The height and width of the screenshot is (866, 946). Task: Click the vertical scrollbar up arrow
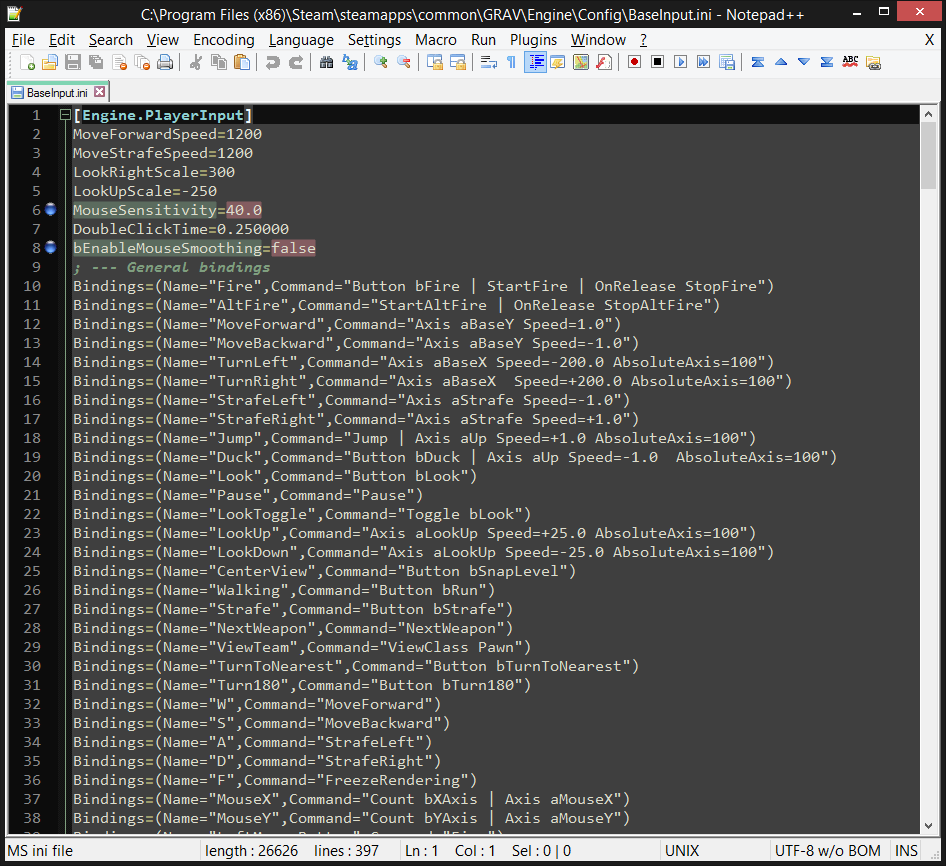(x=929, y=114)
